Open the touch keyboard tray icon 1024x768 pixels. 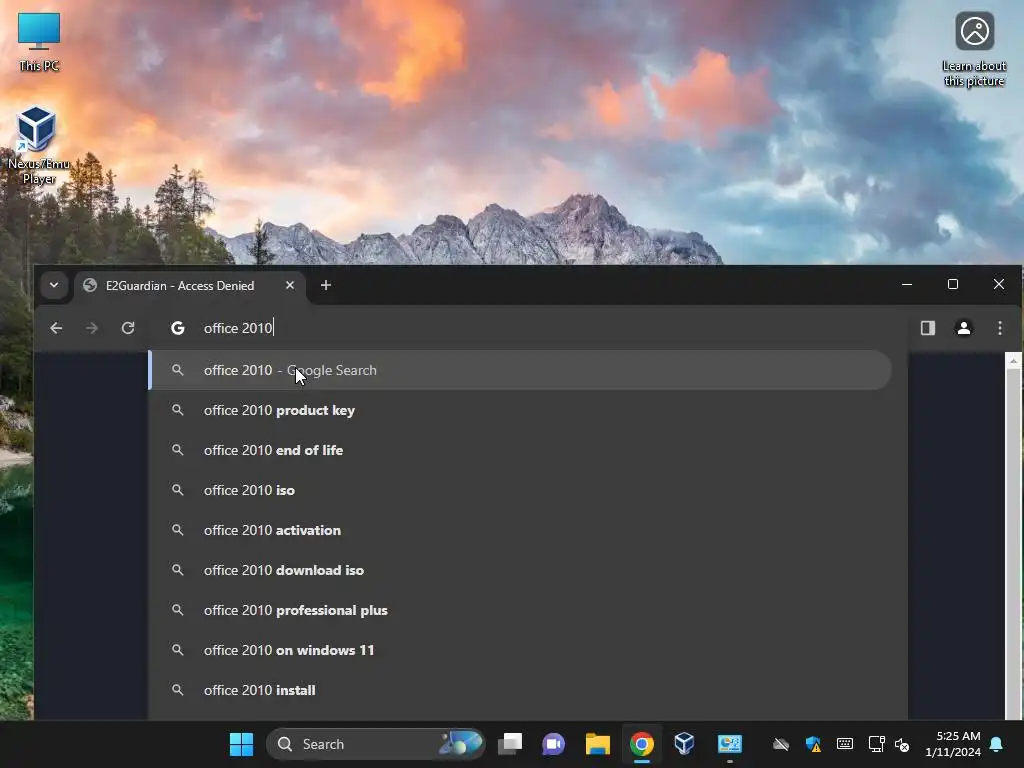844,744
